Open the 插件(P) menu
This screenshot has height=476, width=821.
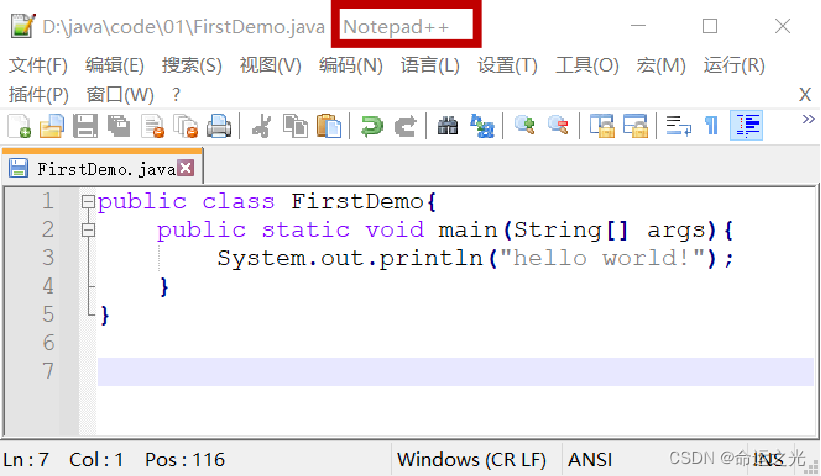point(39,95)
